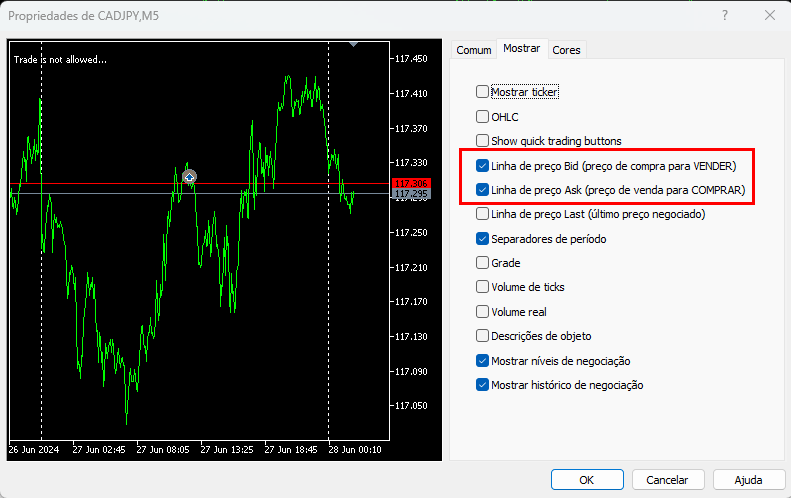Click the chart shift triangle marker
Screen dimensions: 791x498
pos(354,44)
